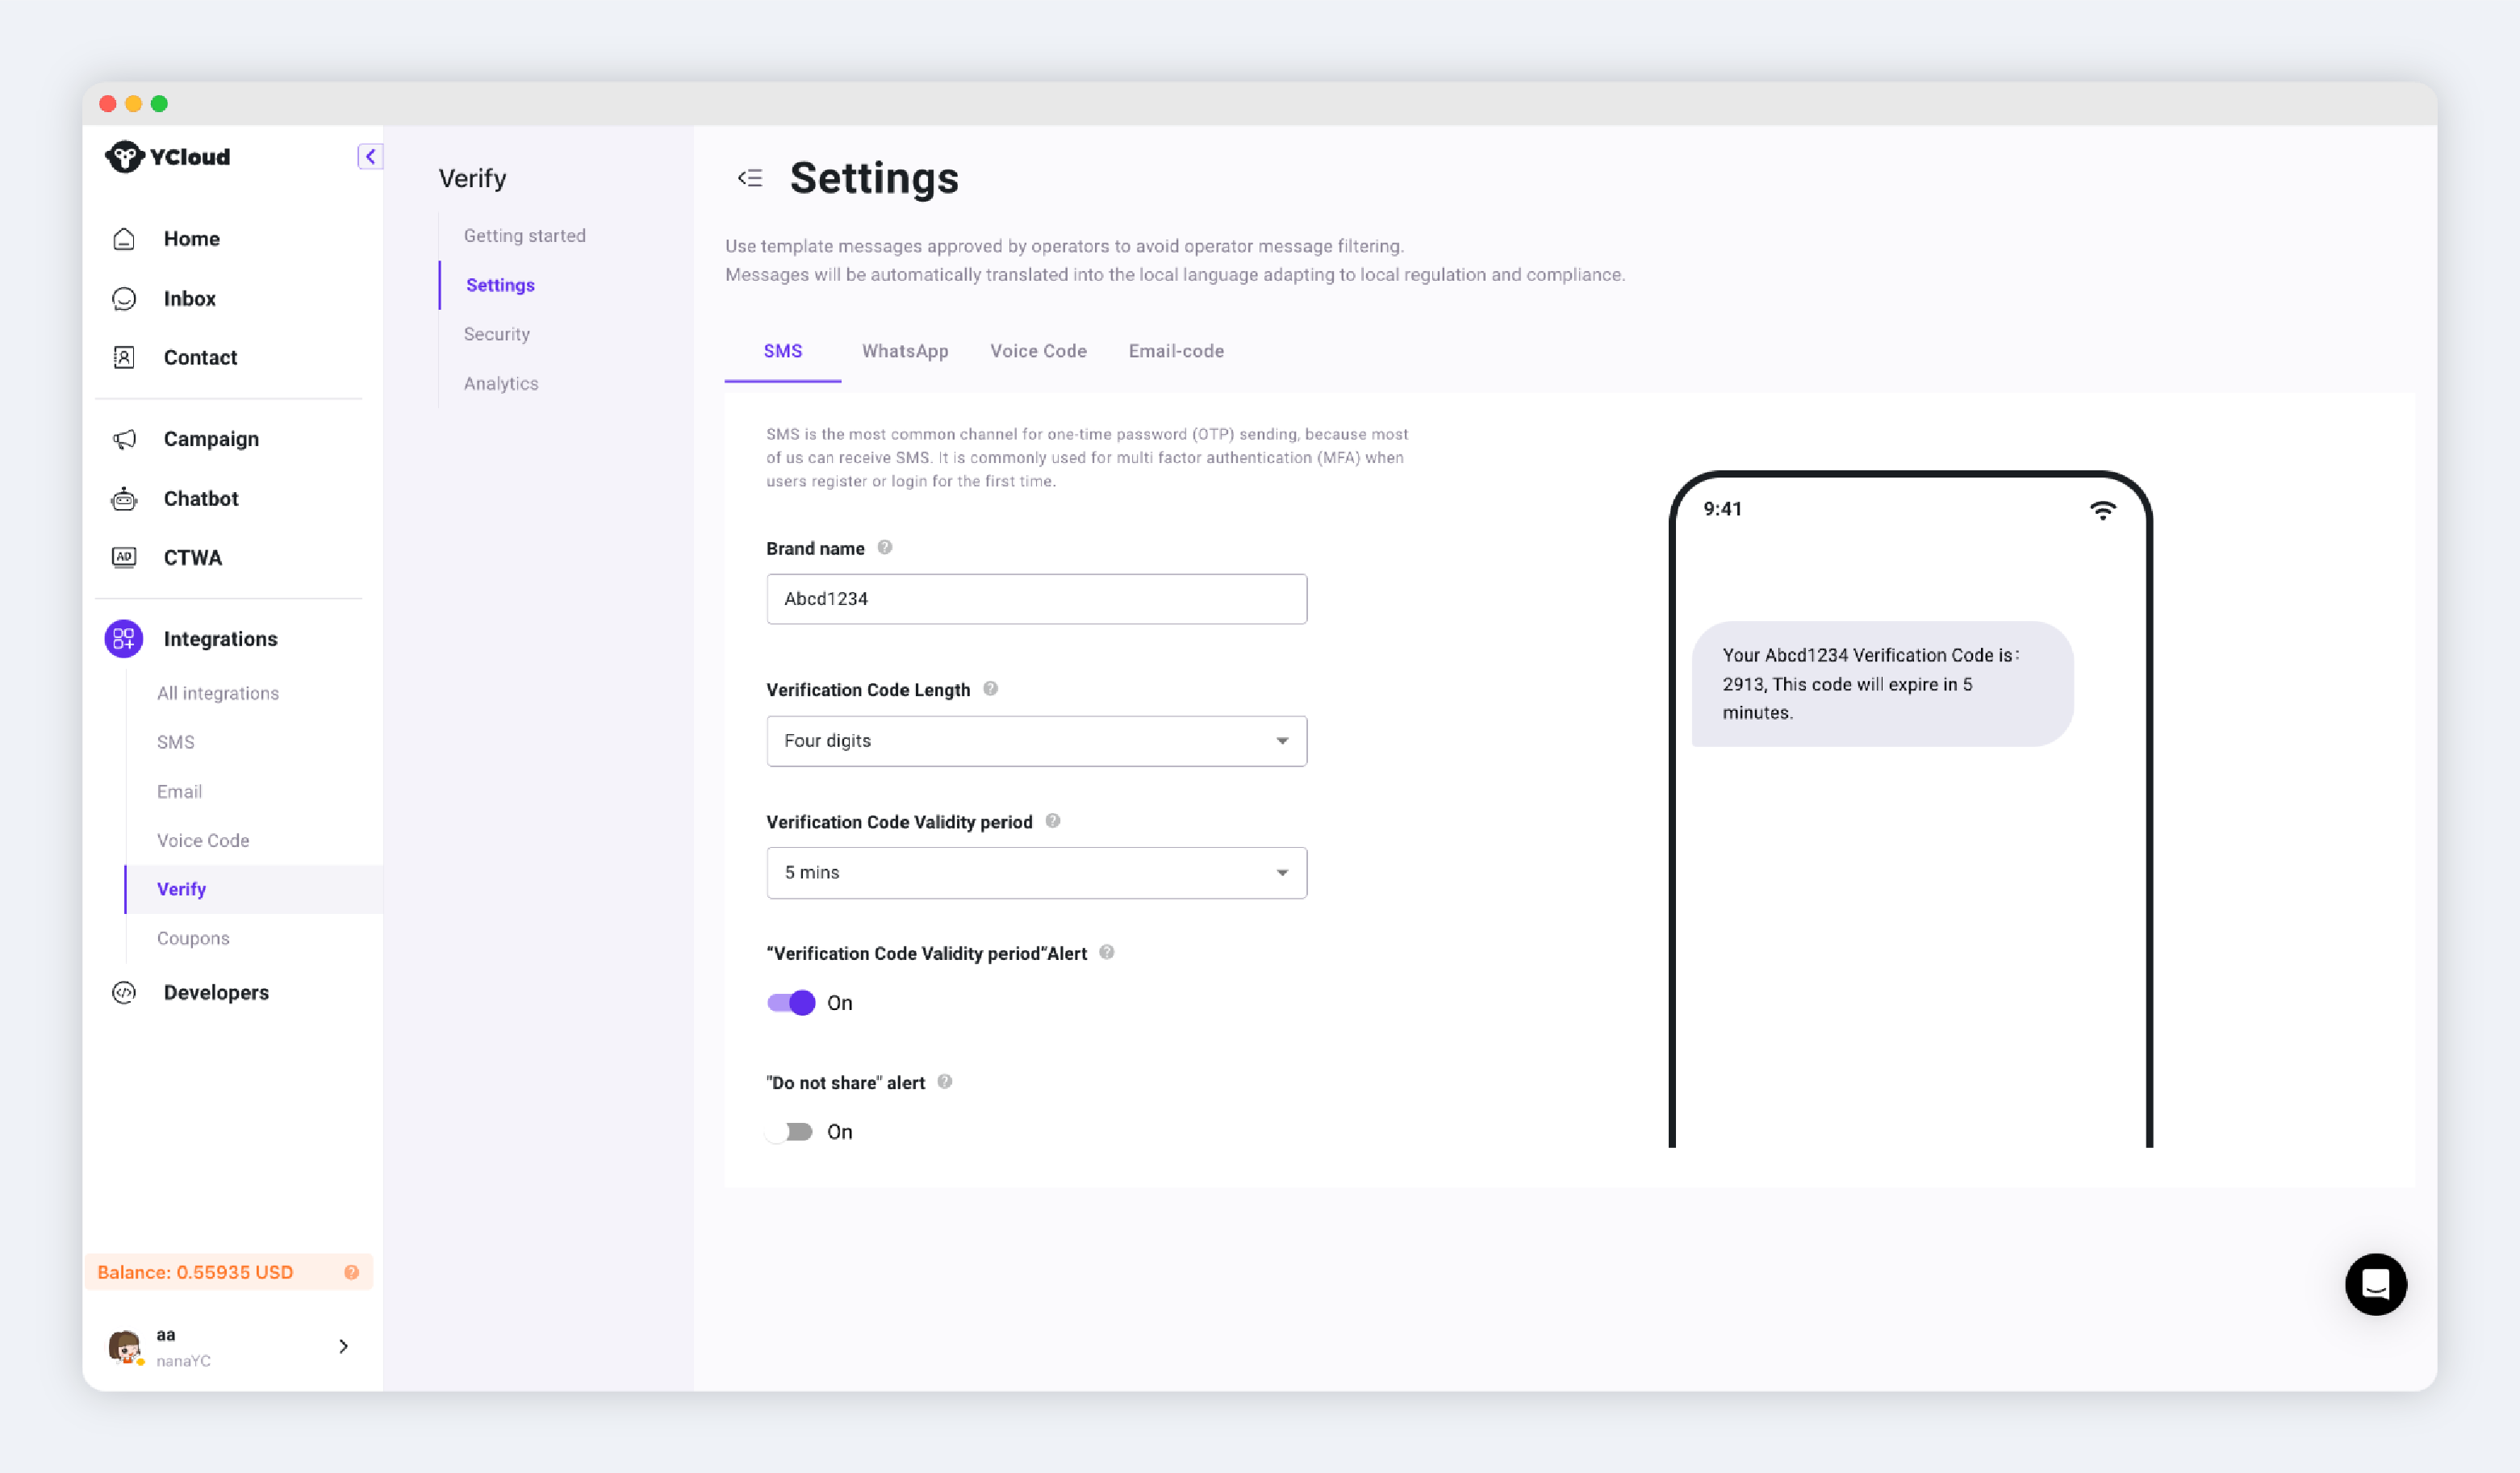The height and width of the screenshot is (1473, 2520).
Task: Open Security in Verify submenu
Action: 497,334
